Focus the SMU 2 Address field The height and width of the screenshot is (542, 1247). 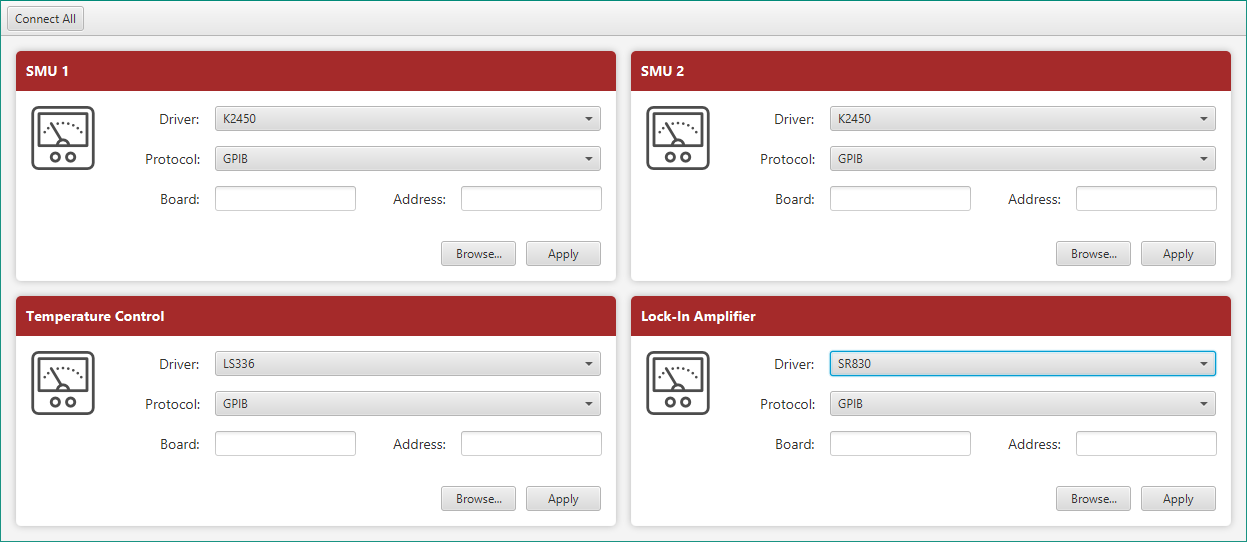(1146, 199)
